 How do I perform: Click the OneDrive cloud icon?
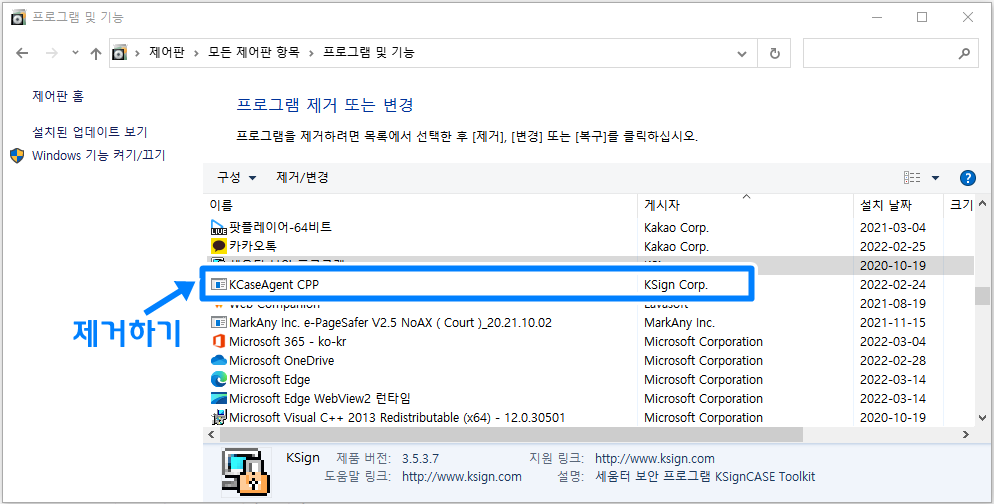click(x=219, y=360)
